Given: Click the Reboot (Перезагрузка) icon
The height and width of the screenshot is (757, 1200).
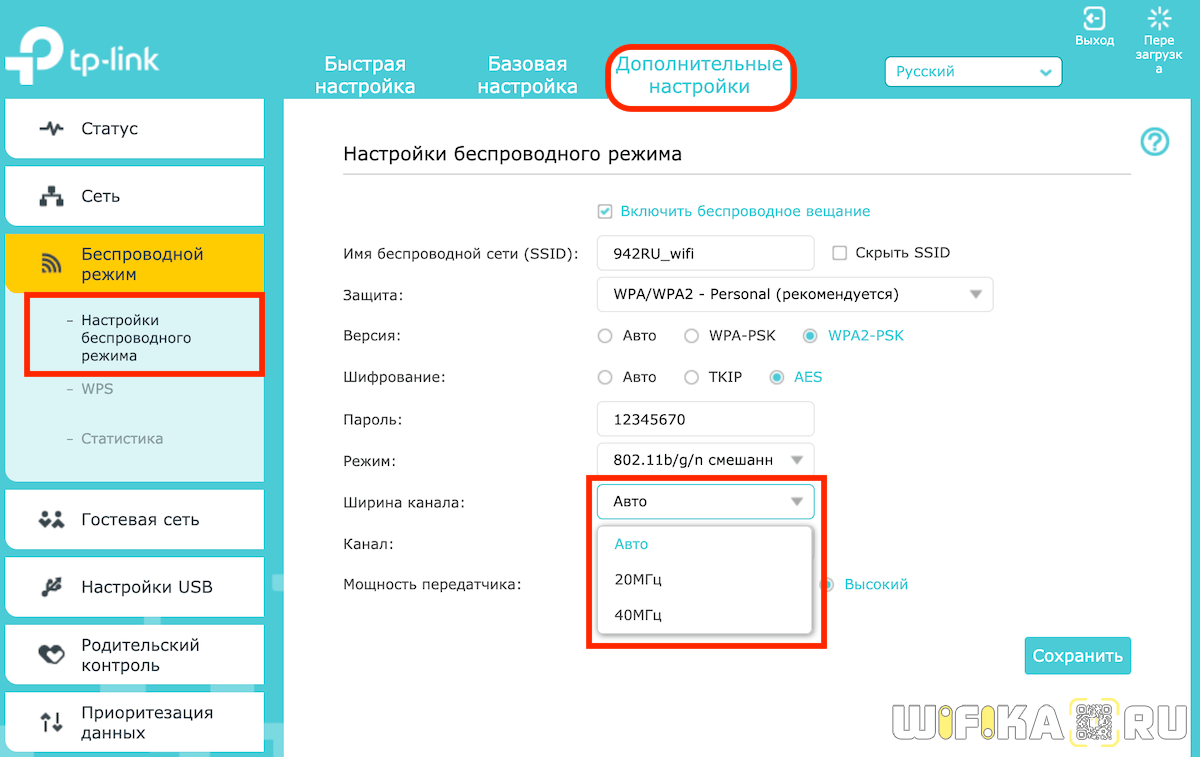Looking at the screenshot, I should pyautogui.click(x=1159, y=19).
